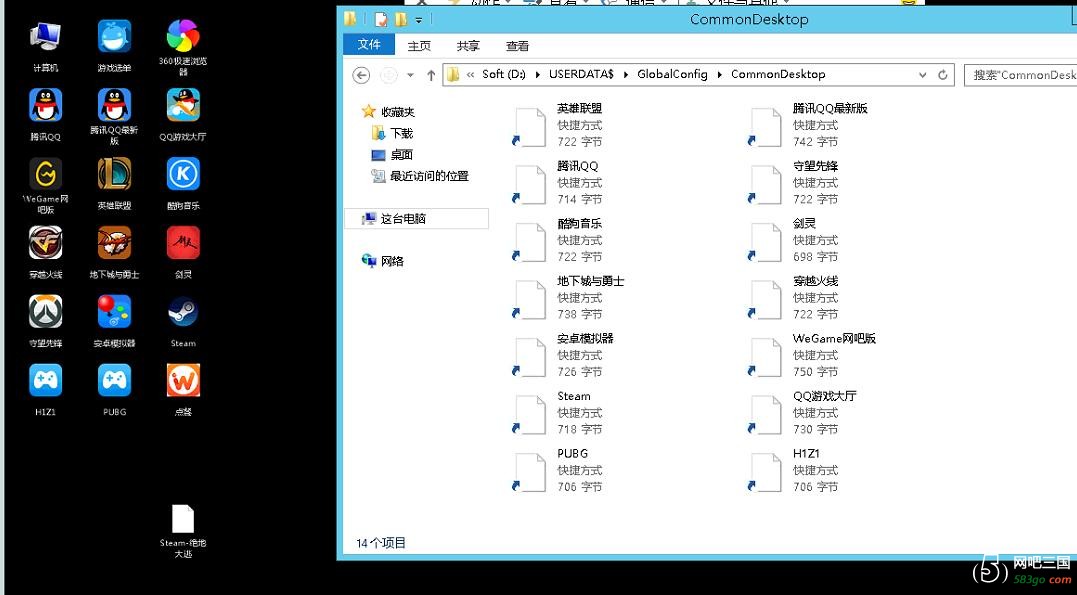This screenshot has height=595, width=1077.
Task: Select the 腾讯QQ desktop icon
Action: [45, 115]
